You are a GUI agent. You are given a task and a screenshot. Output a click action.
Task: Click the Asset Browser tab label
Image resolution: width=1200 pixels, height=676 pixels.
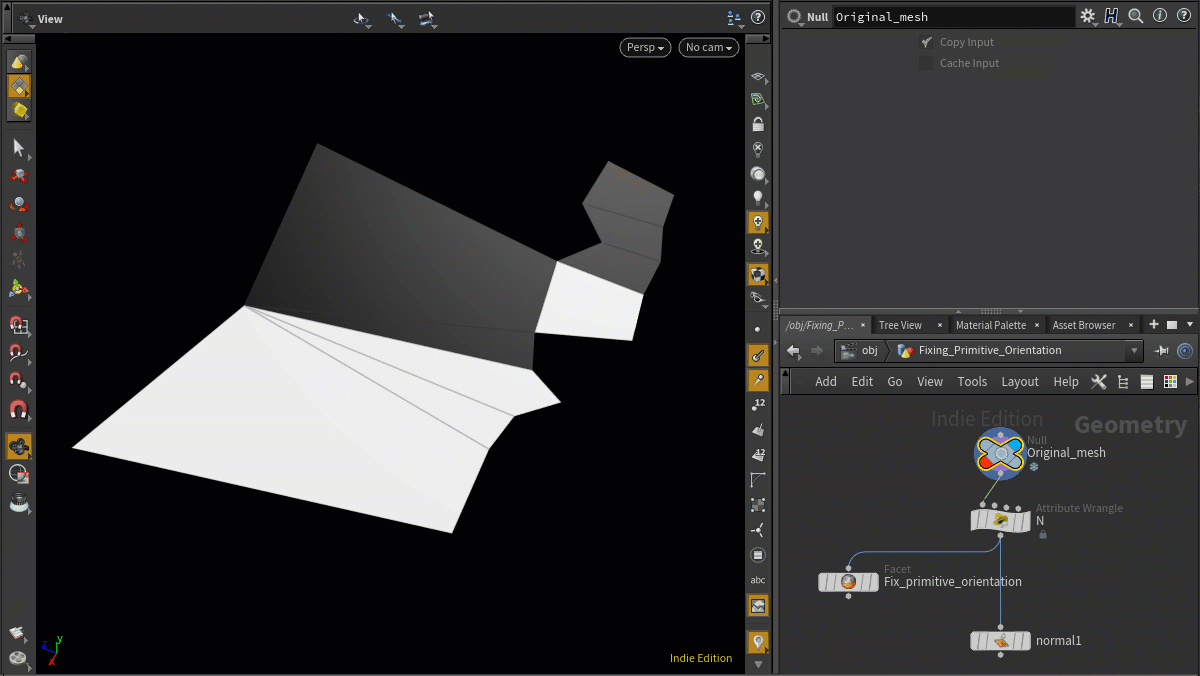1083,324
